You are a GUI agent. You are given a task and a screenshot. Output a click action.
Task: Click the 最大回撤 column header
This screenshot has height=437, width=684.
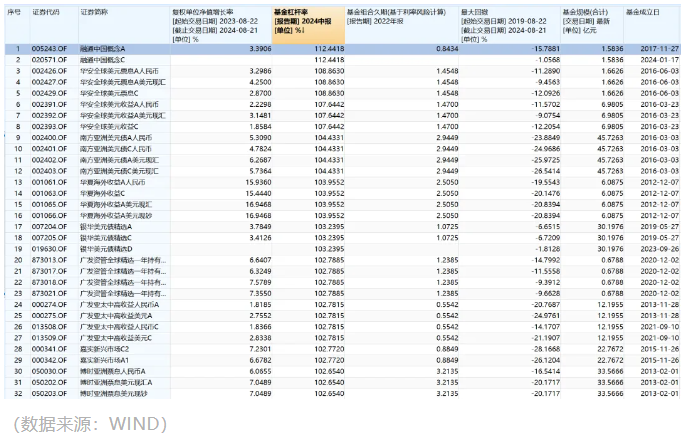tap(509, 25)
